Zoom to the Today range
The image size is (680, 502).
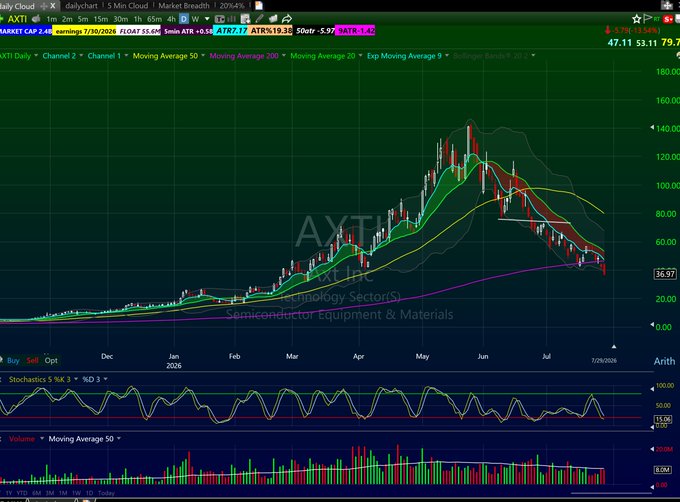point(106,493)
